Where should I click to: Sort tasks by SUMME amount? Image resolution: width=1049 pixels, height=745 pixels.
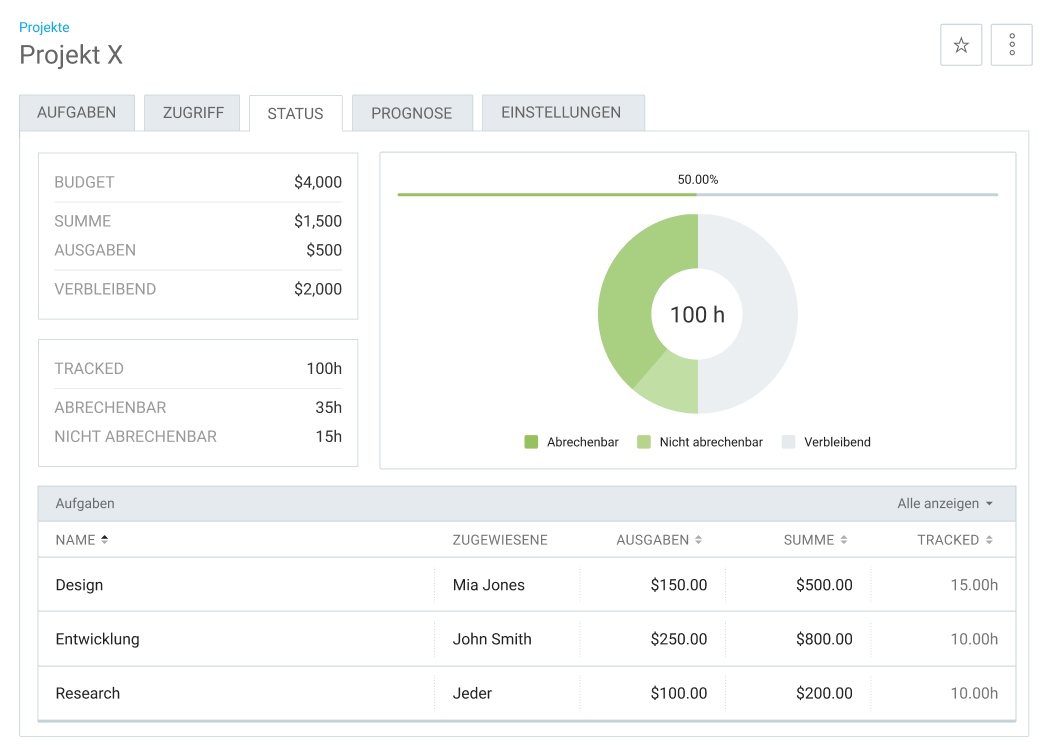[x=814, y=539]
